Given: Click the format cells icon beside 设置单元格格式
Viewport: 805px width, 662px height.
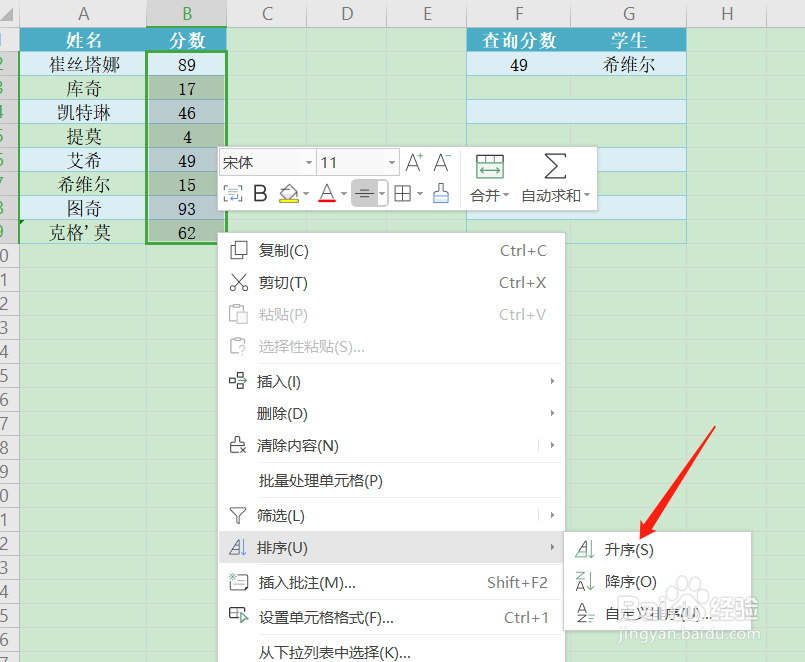Looking at the screenshot, I should 238,615.
